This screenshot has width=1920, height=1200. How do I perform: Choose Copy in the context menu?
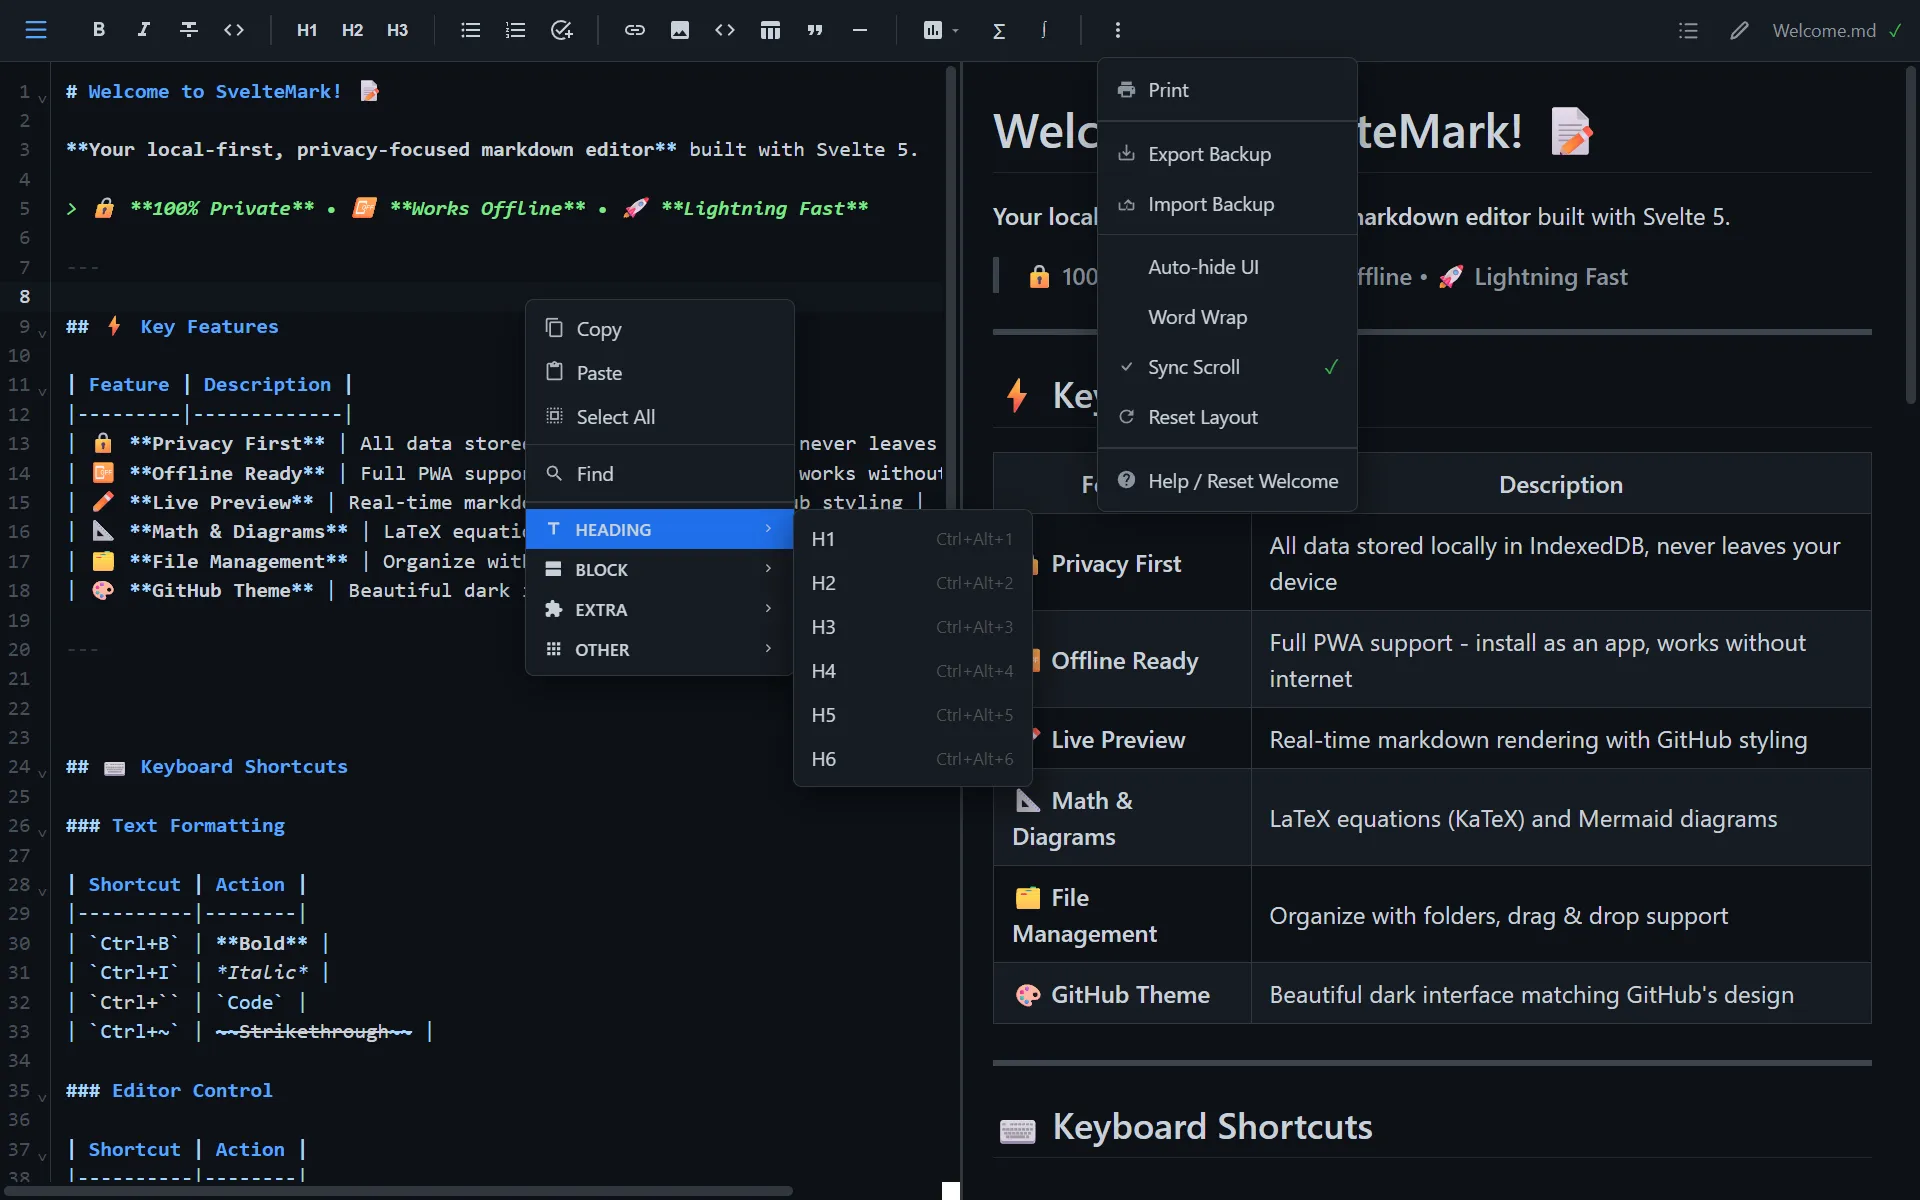660,329
